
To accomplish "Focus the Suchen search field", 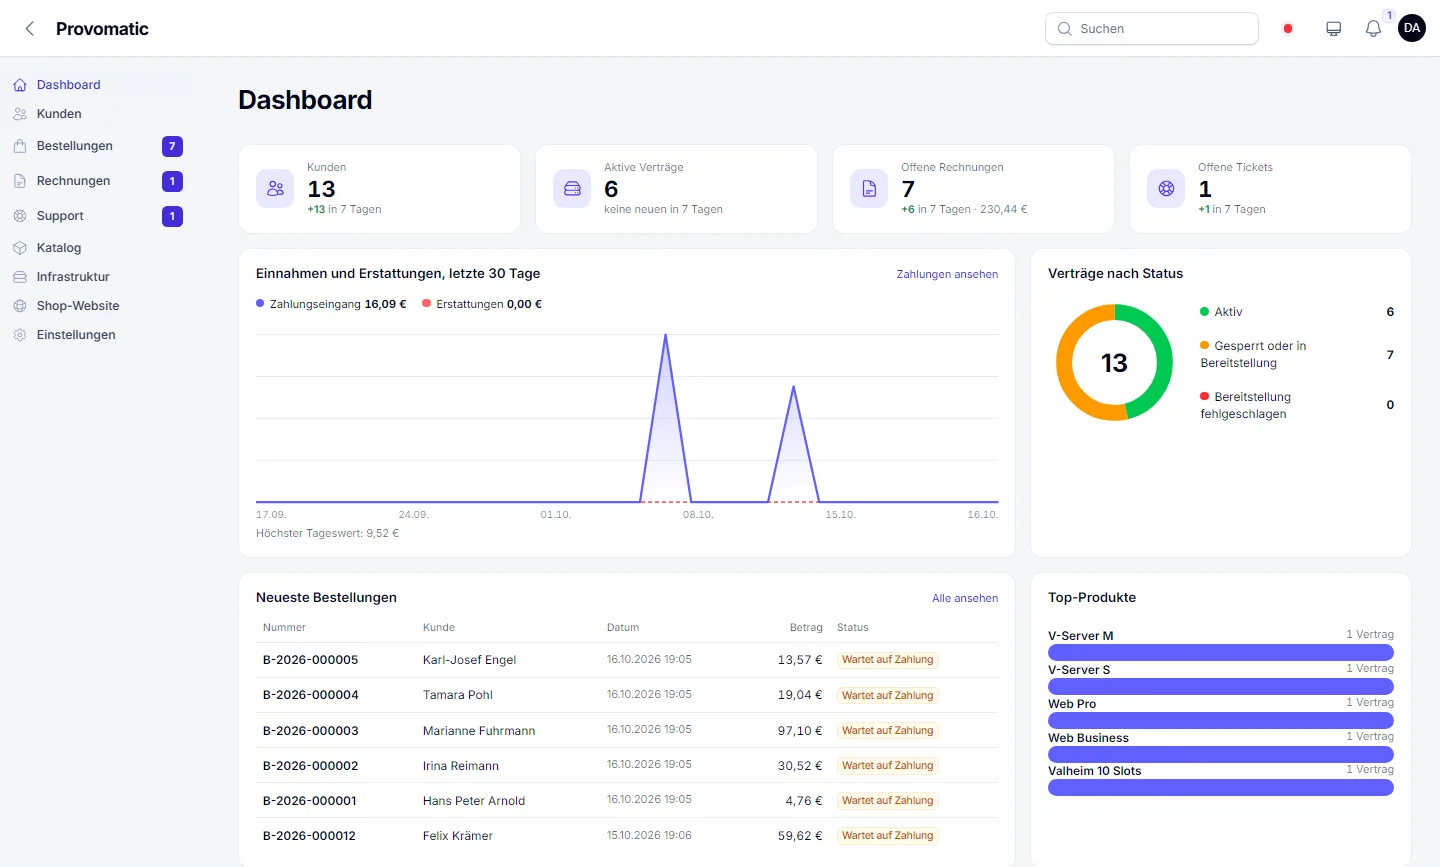I will (x=1152, y=29).
